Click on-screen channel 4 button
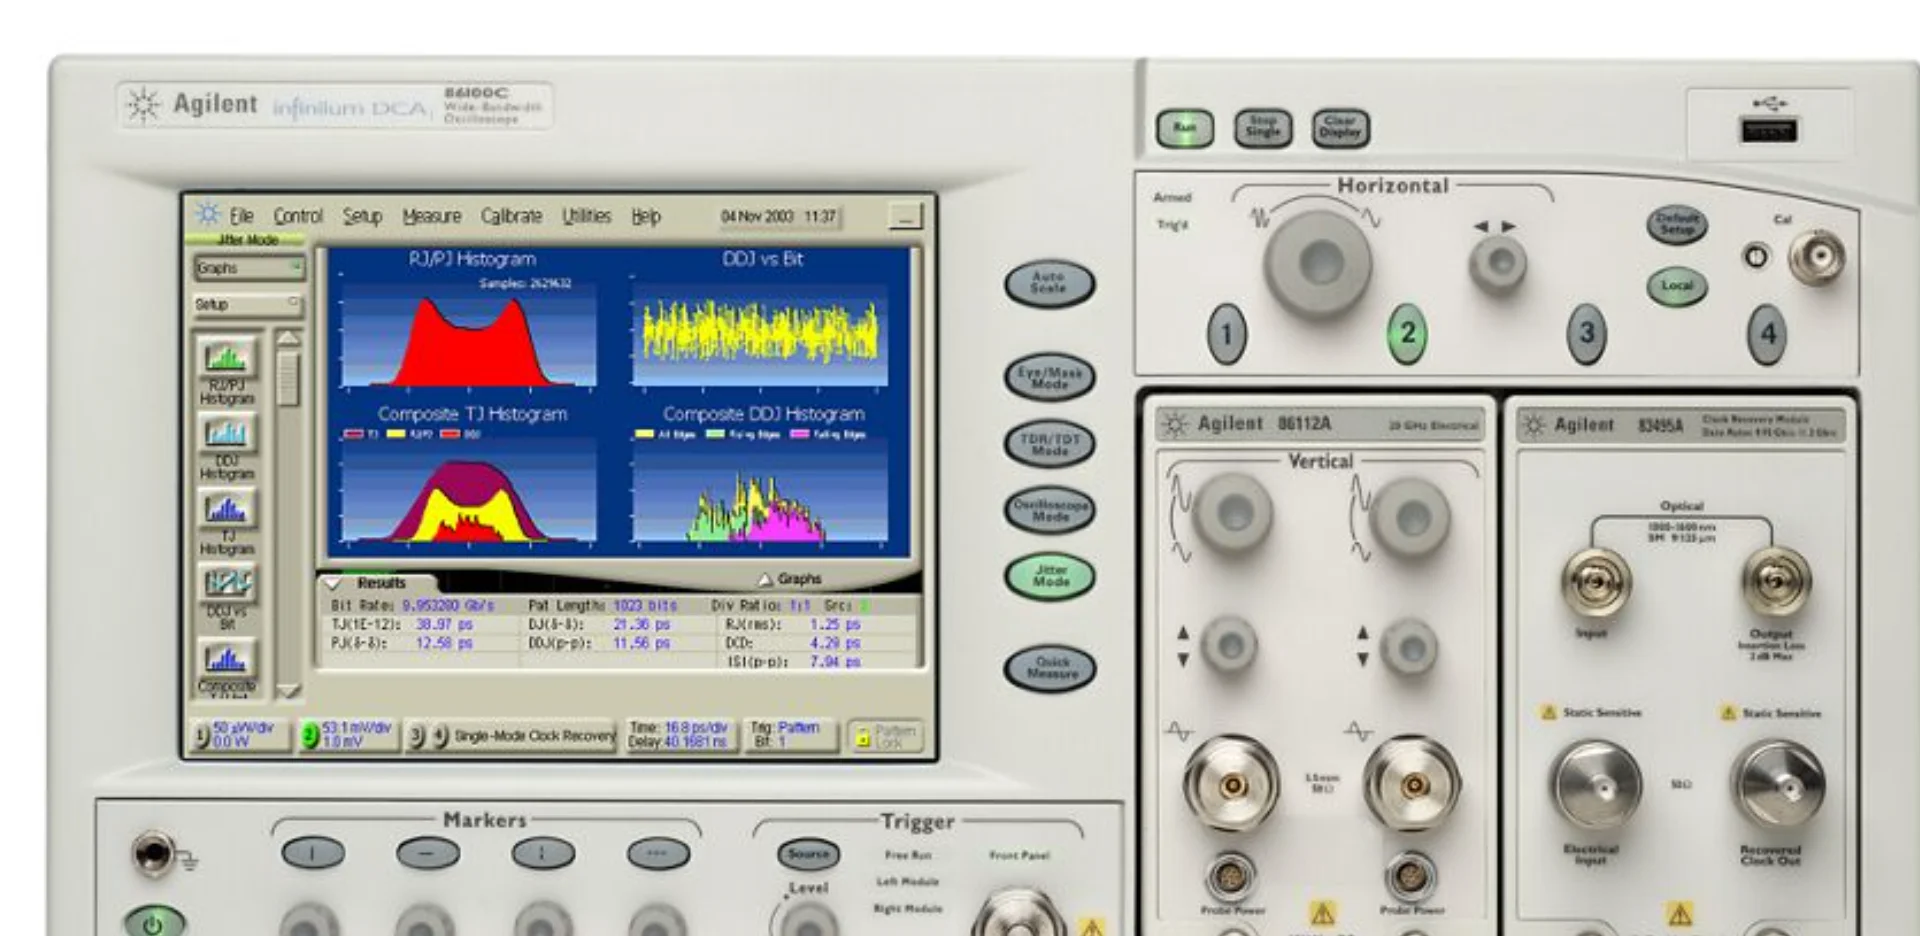 [440, 736]
